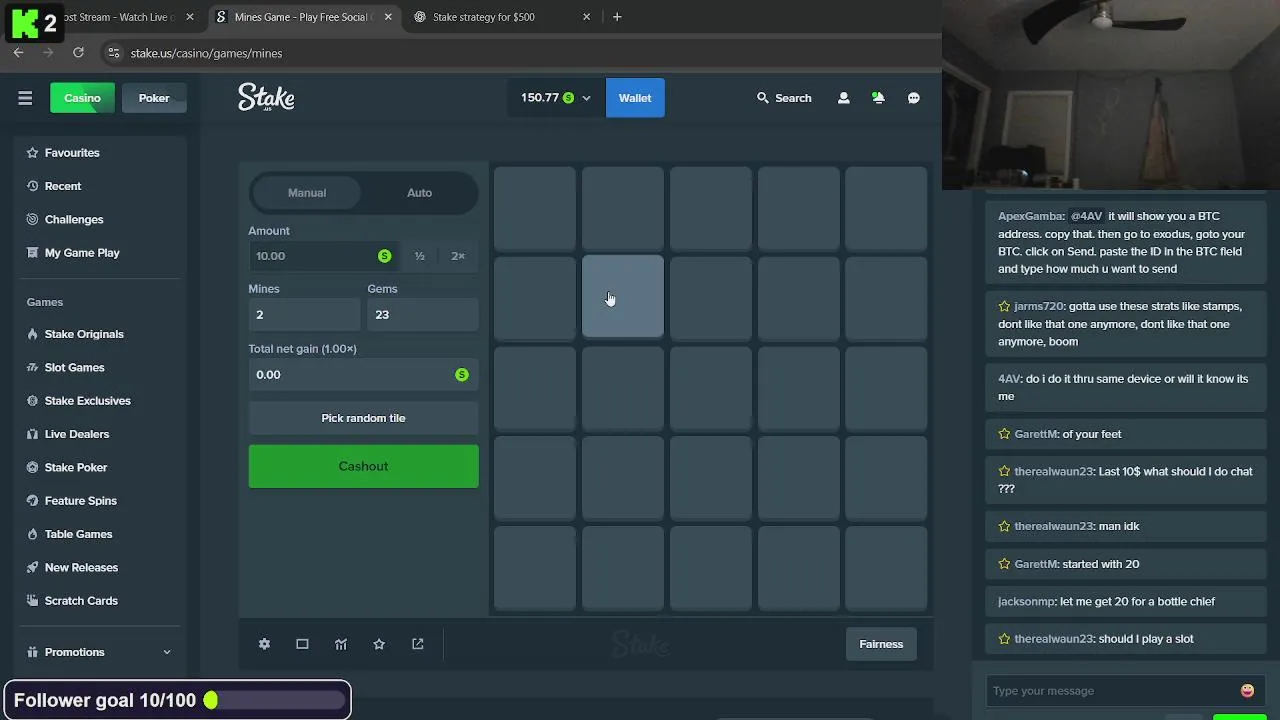Open live stats chart icon

(341, 644)
